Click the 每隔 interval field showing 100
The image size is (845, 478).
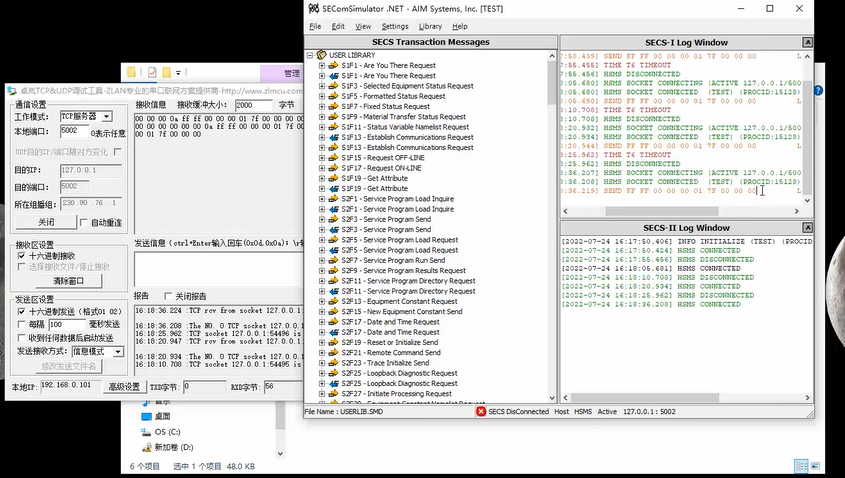[x=67, y=324]
